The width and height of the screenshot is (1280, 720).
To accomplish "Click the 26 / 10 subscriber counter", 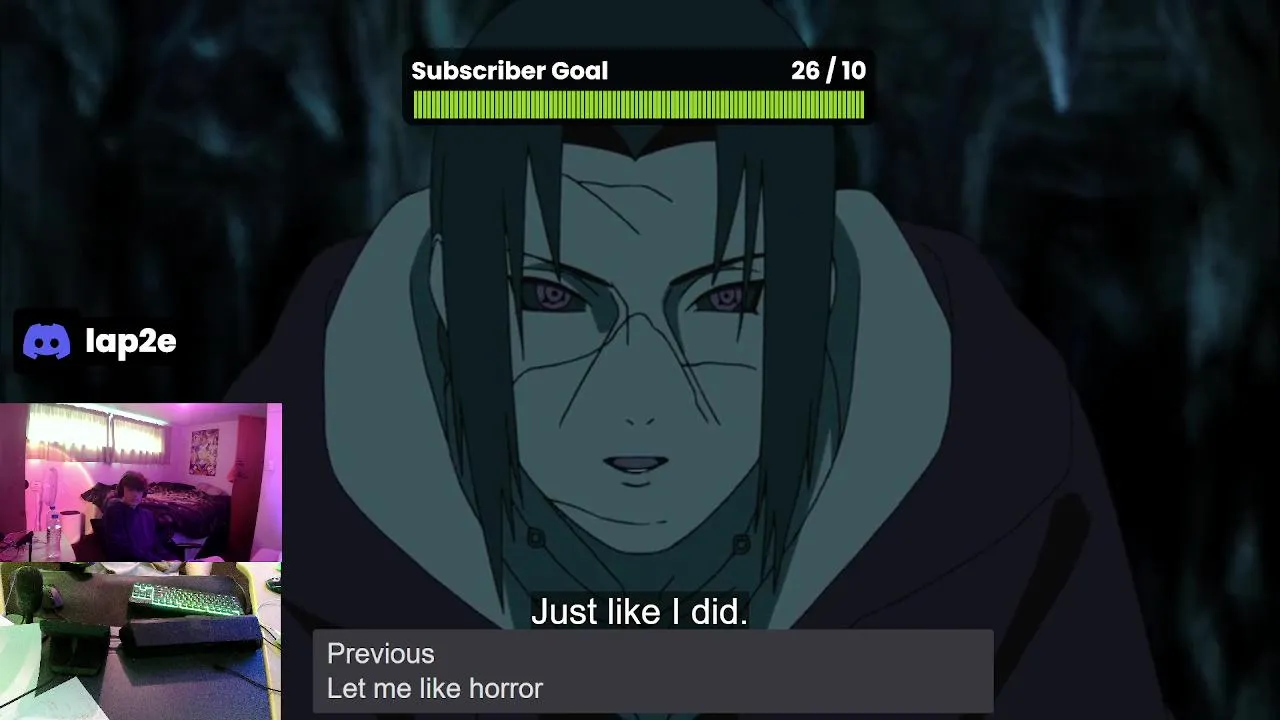I will pyautogui.click(x=828, y=71).
